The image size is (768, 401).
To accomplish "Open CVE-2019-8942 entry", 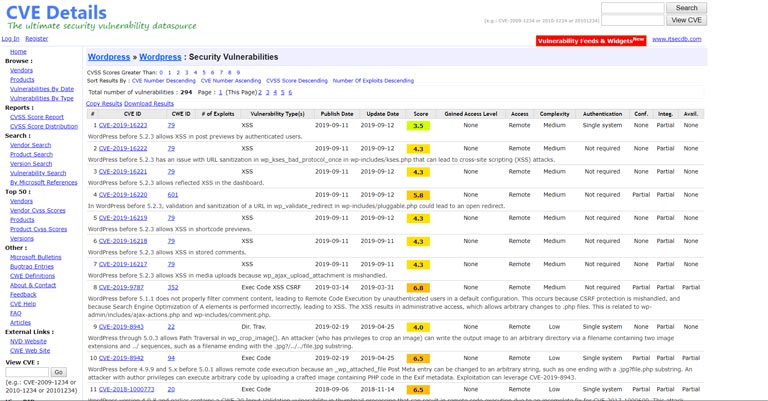I will [121, 358].
